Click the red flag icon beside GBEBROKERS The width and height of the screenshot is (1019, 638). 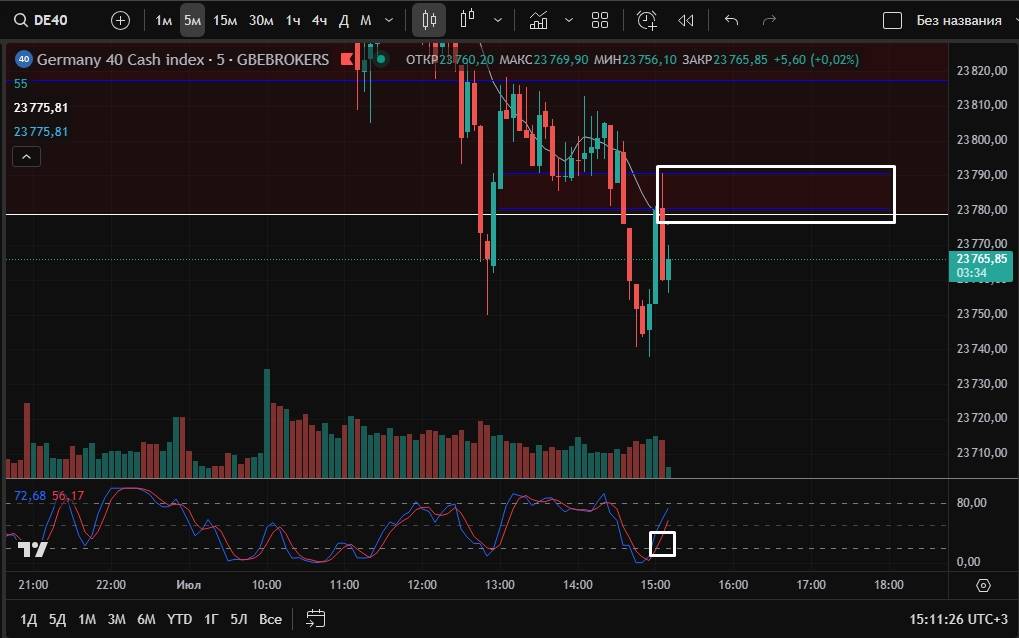[x=347, y=60]
